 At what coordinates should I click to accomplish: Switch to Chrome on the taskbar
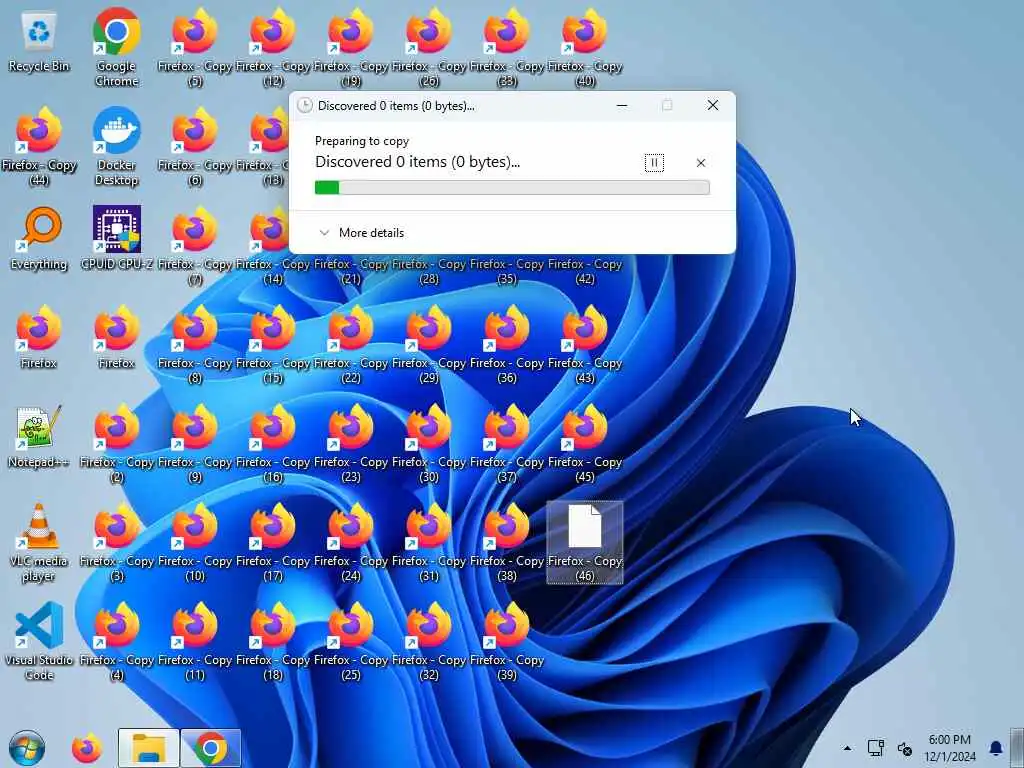point(210,748)
